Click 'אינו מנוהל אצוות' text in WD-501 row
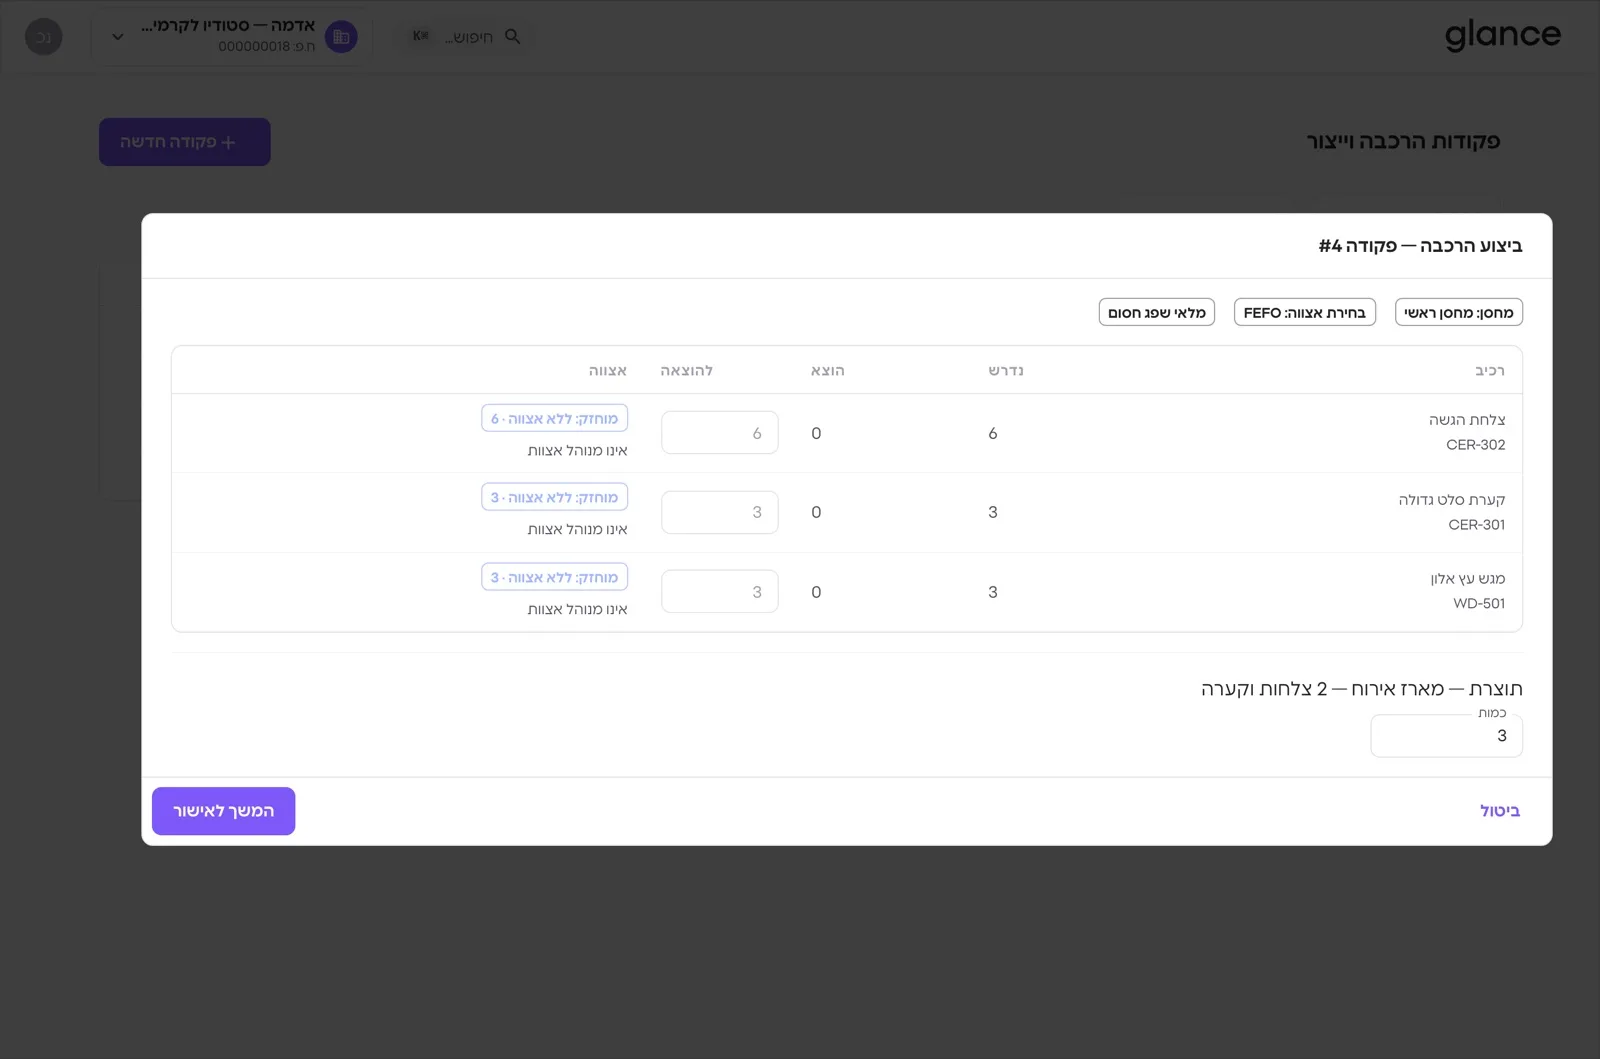Image resolution: width=1600 pixels, height=1059 pixels. [x=578, y=609]
